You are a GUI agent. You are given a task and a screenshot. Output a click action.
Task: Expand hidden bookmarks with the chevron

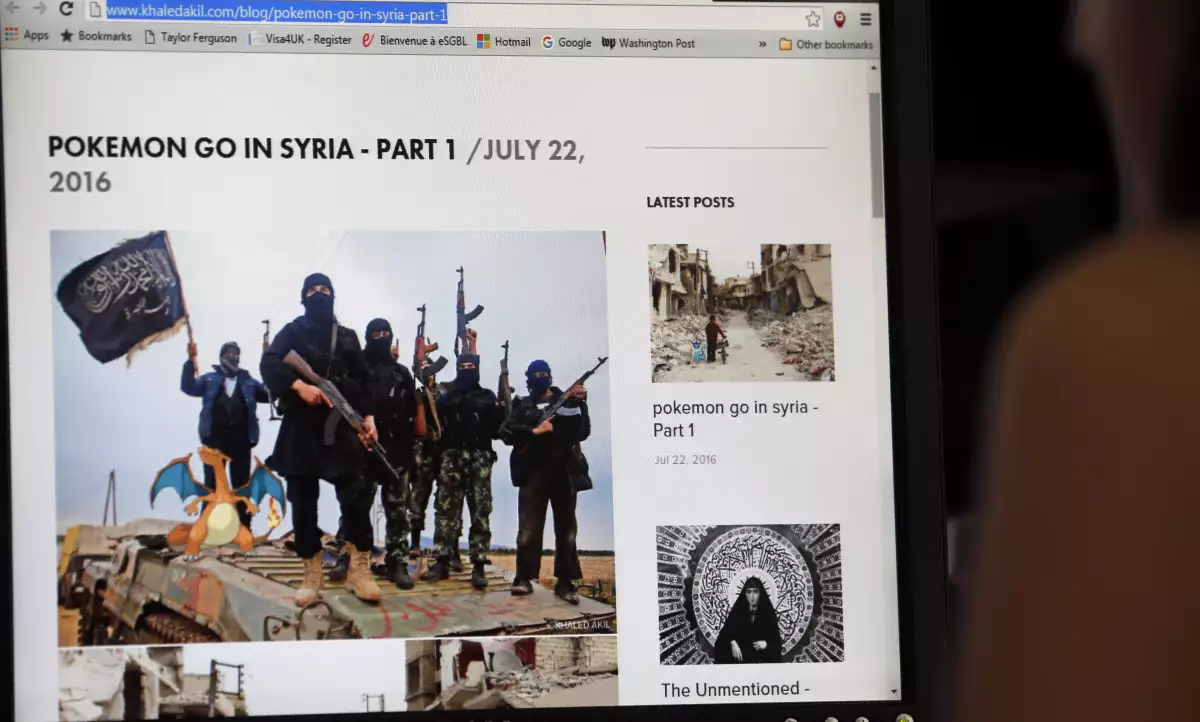click(x=763, y=44)
